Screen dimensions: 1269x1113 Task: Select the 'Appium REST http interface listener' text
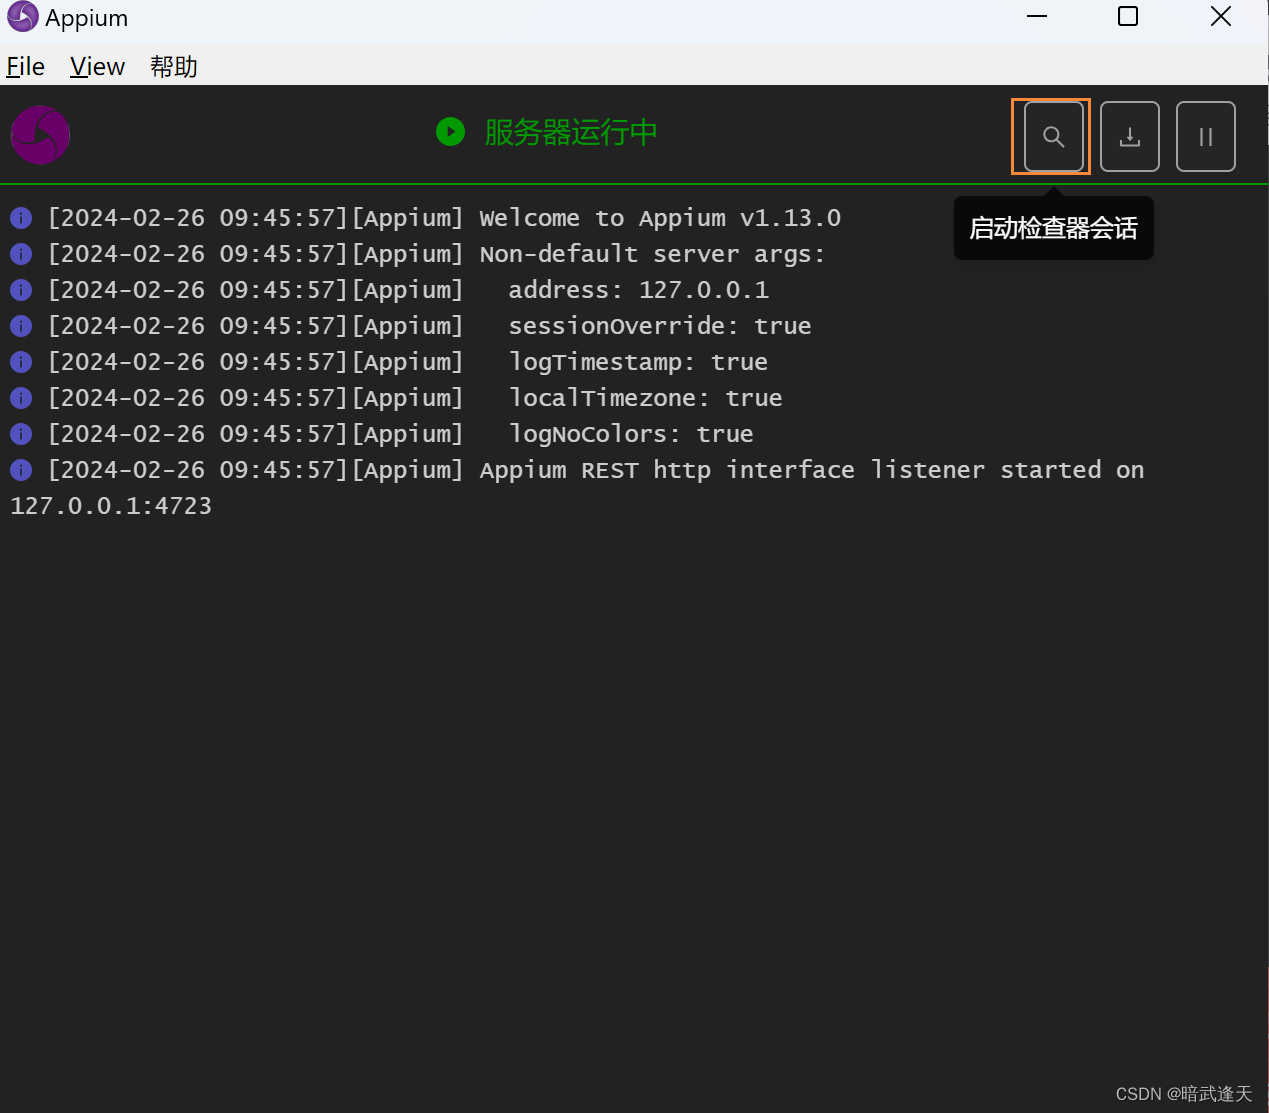[732, 470]
